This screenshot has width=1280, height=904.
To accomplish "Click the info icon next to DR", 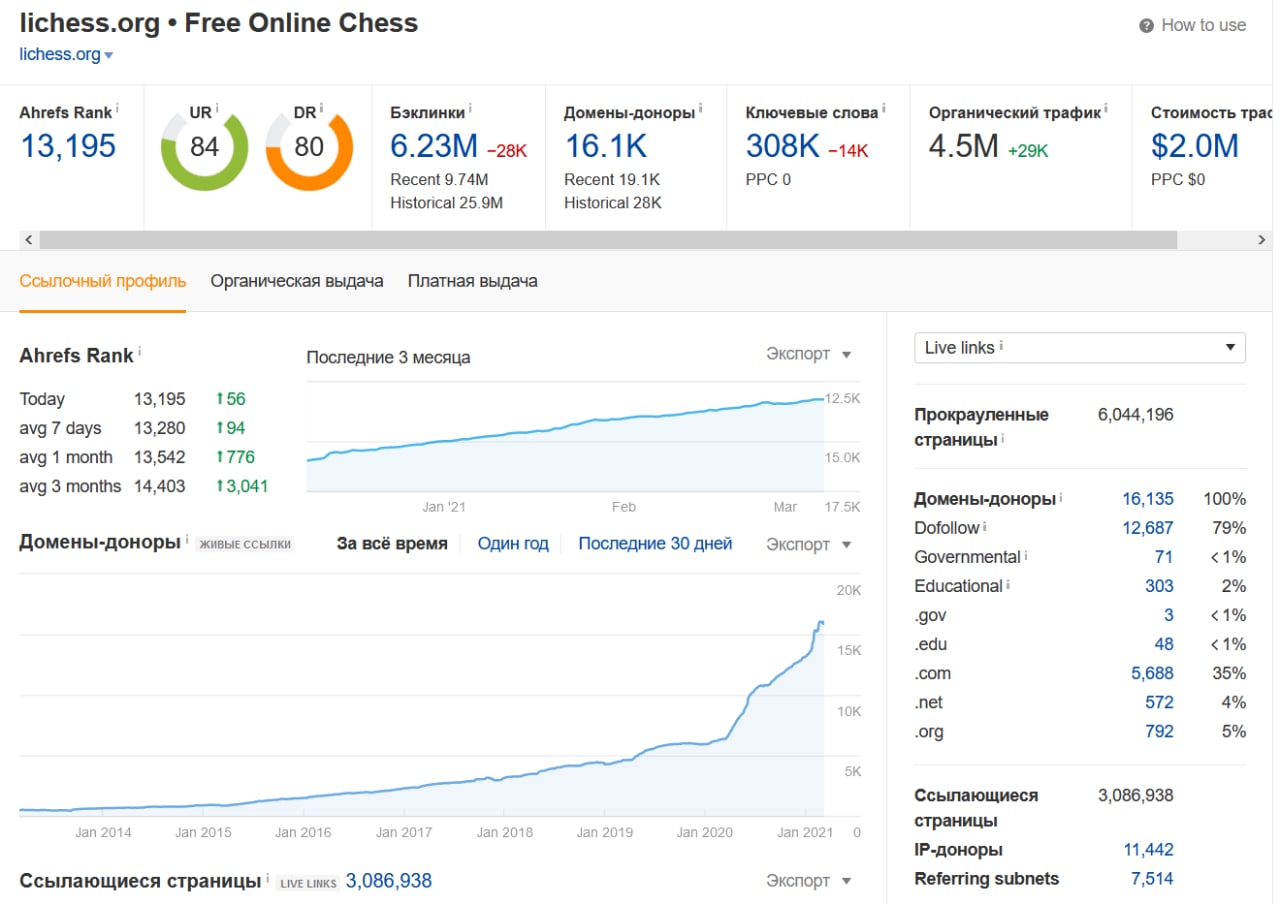I will coord(321,107).
